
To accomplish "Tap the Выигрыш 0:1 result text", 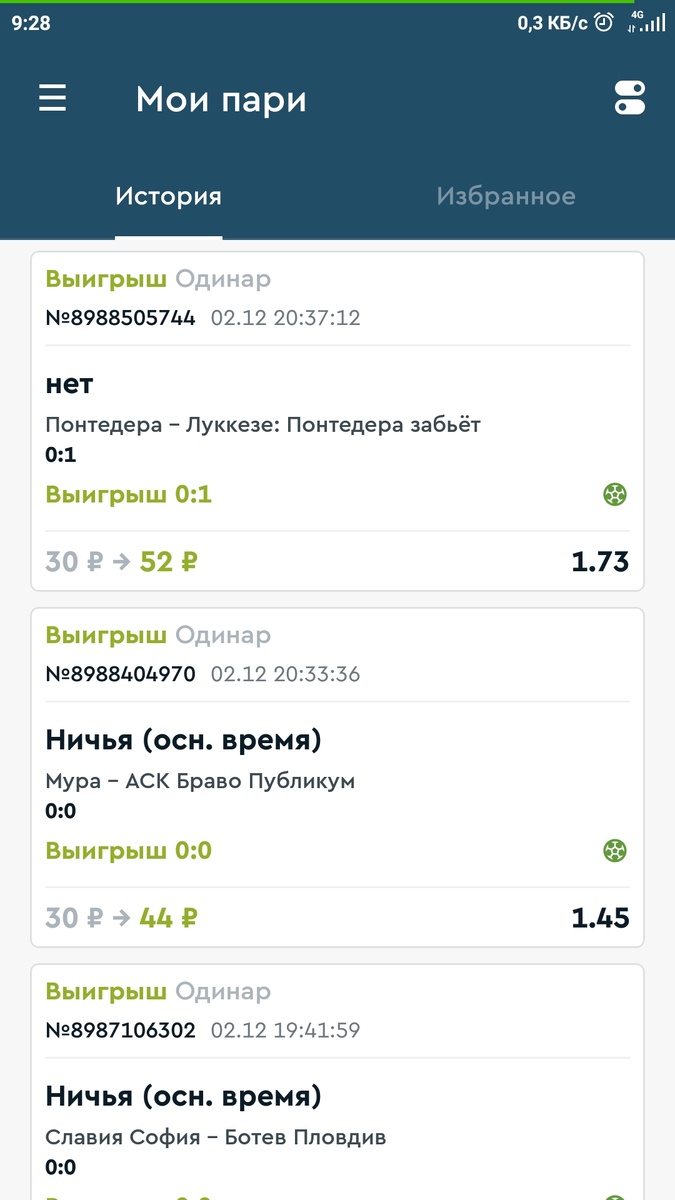I will [x=128, y=494].
